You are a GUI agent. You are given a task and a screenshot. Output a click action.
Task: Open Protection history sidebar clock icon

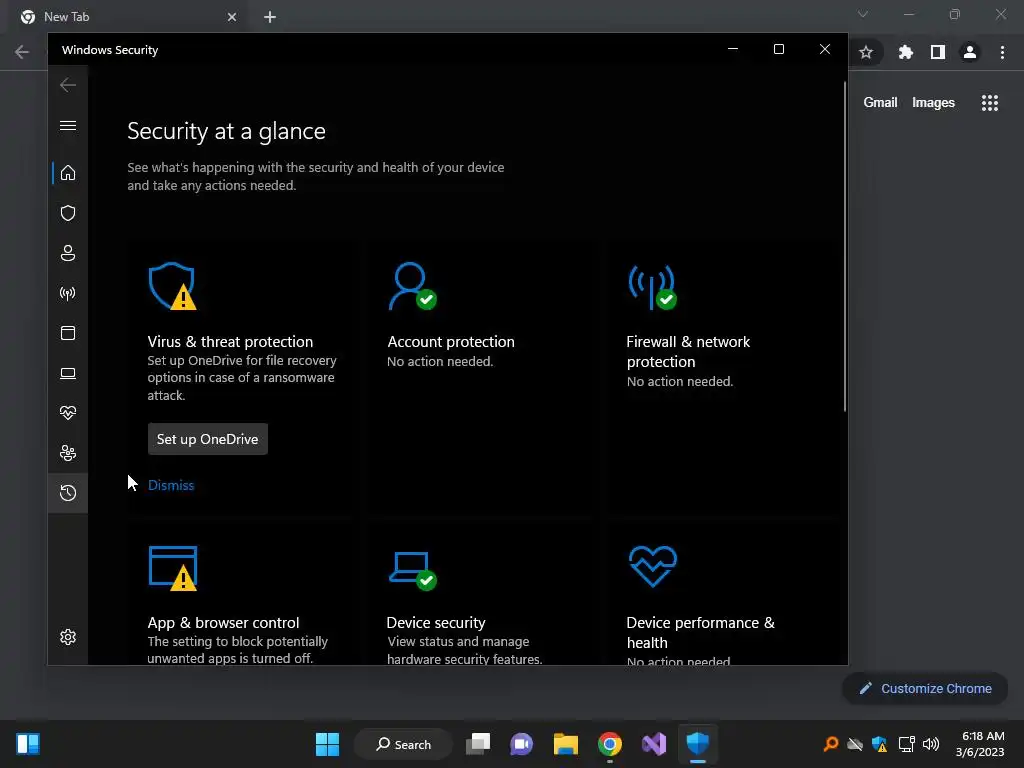pyautogui.click(x=68, y=493)
